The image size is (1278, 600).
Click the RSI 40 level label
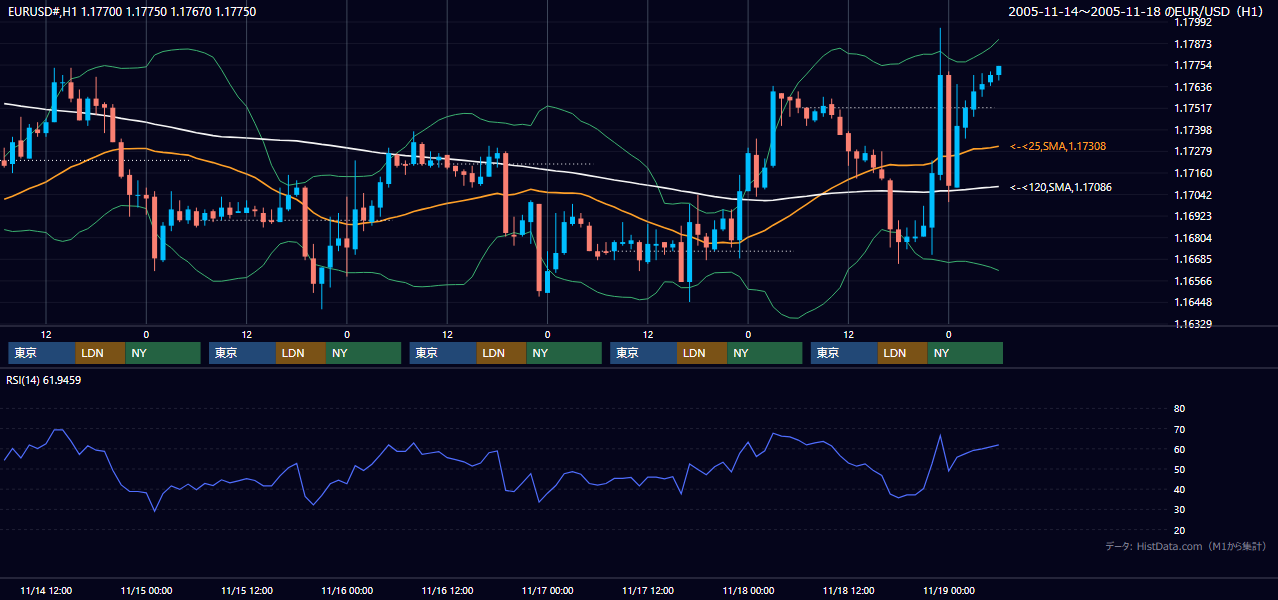[1179, 489]
